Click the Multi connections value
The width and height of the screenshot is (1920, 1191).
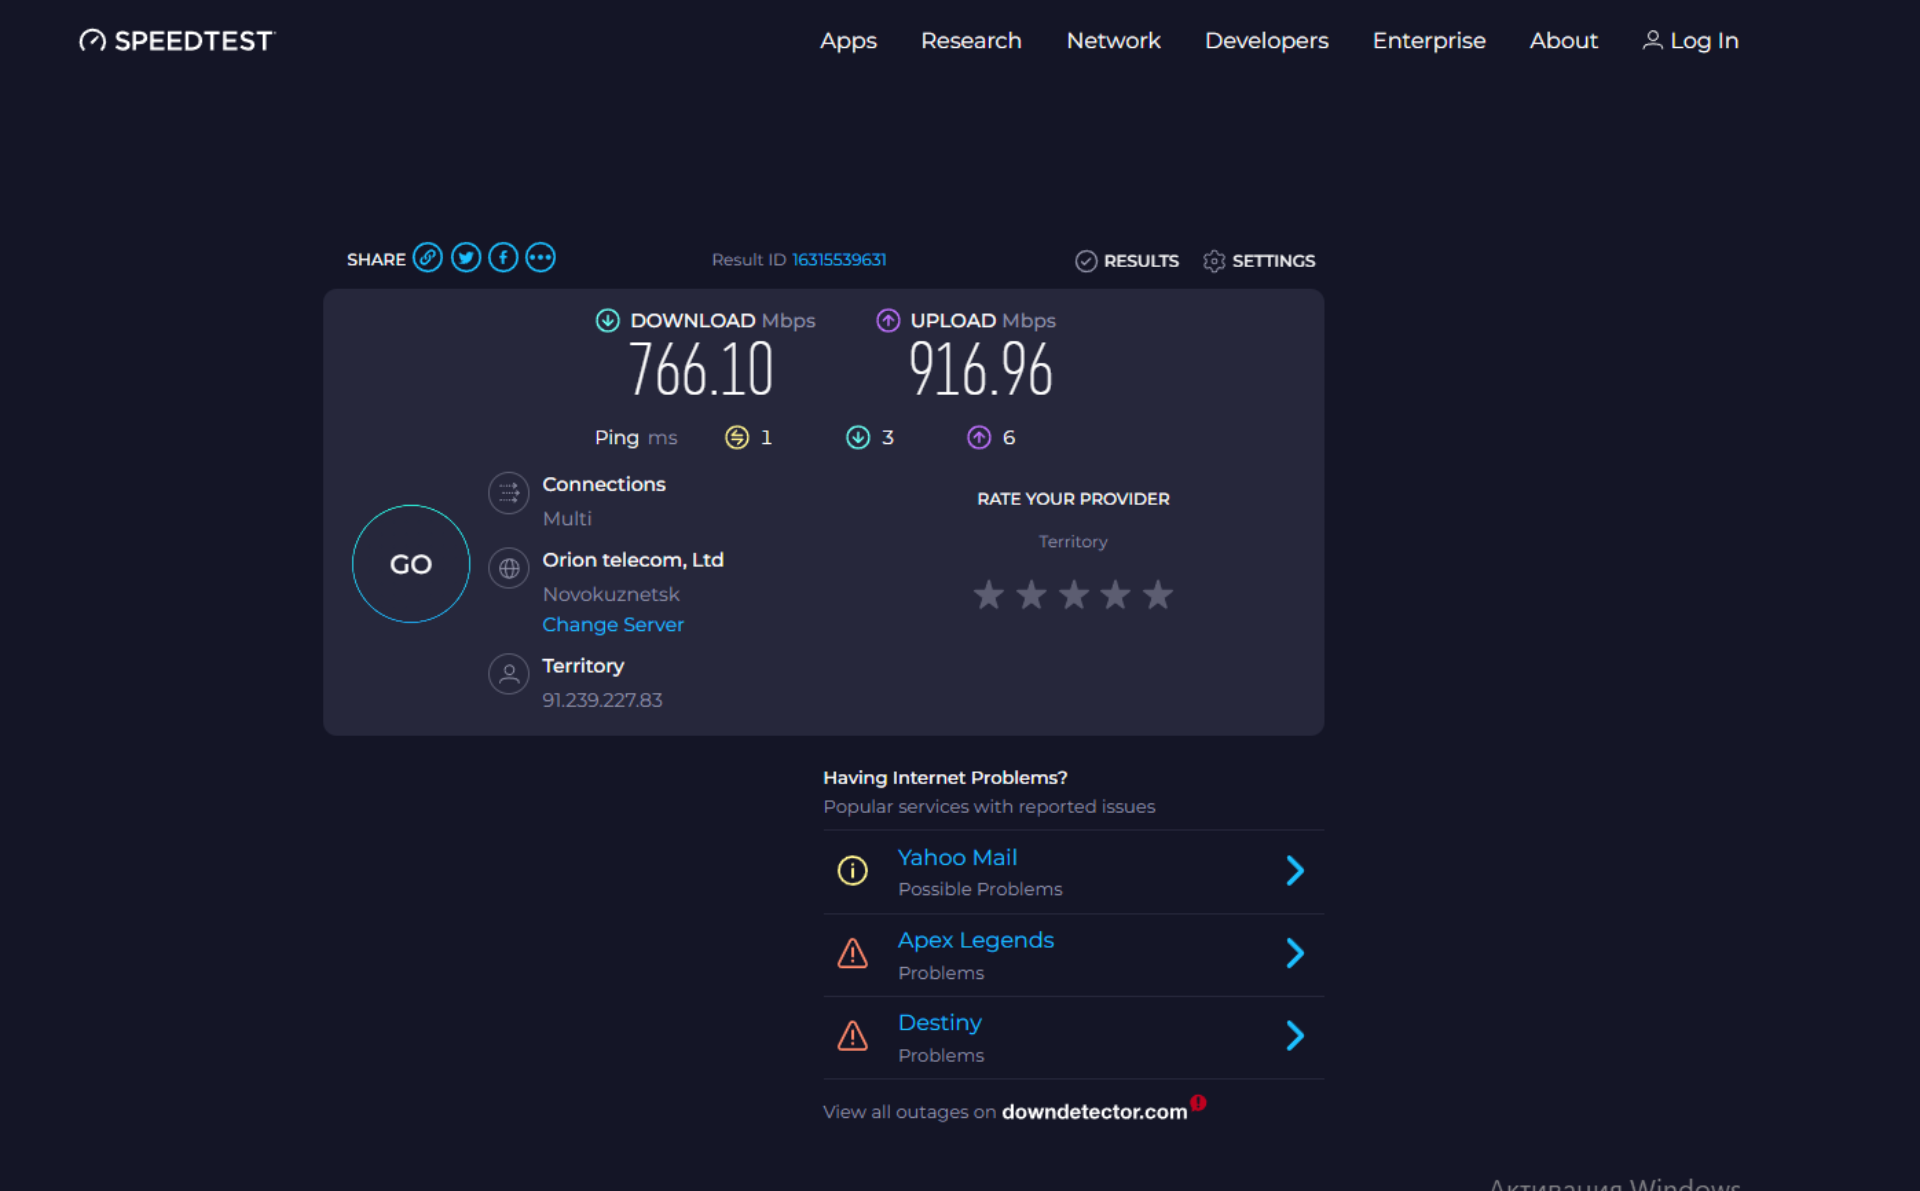click(x=567, y=518)
